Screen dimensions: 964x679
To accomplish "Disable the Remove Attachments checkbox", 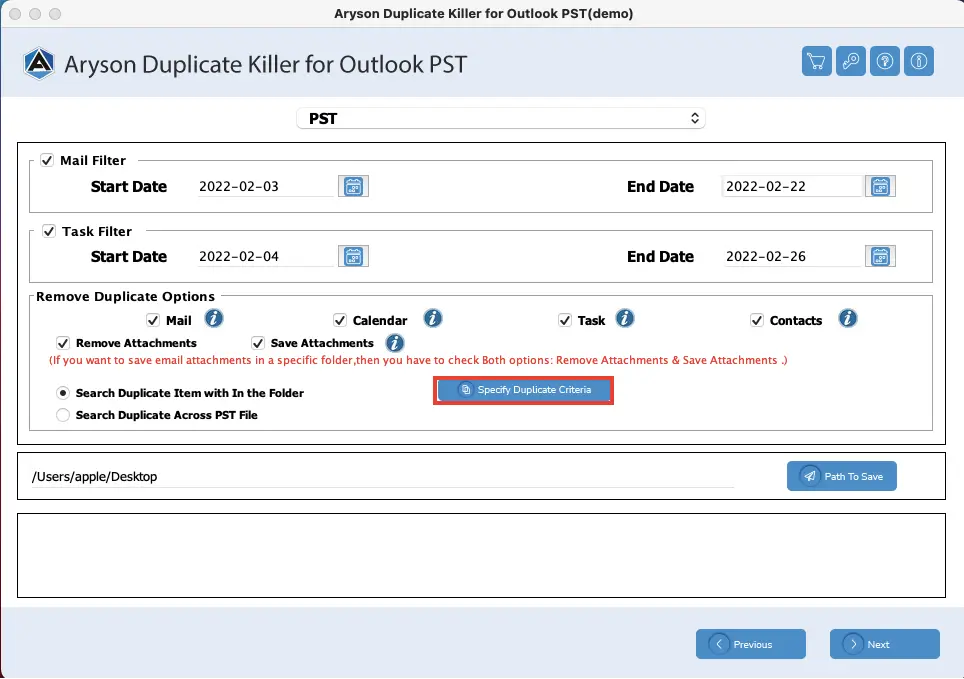I will point(63,343).
